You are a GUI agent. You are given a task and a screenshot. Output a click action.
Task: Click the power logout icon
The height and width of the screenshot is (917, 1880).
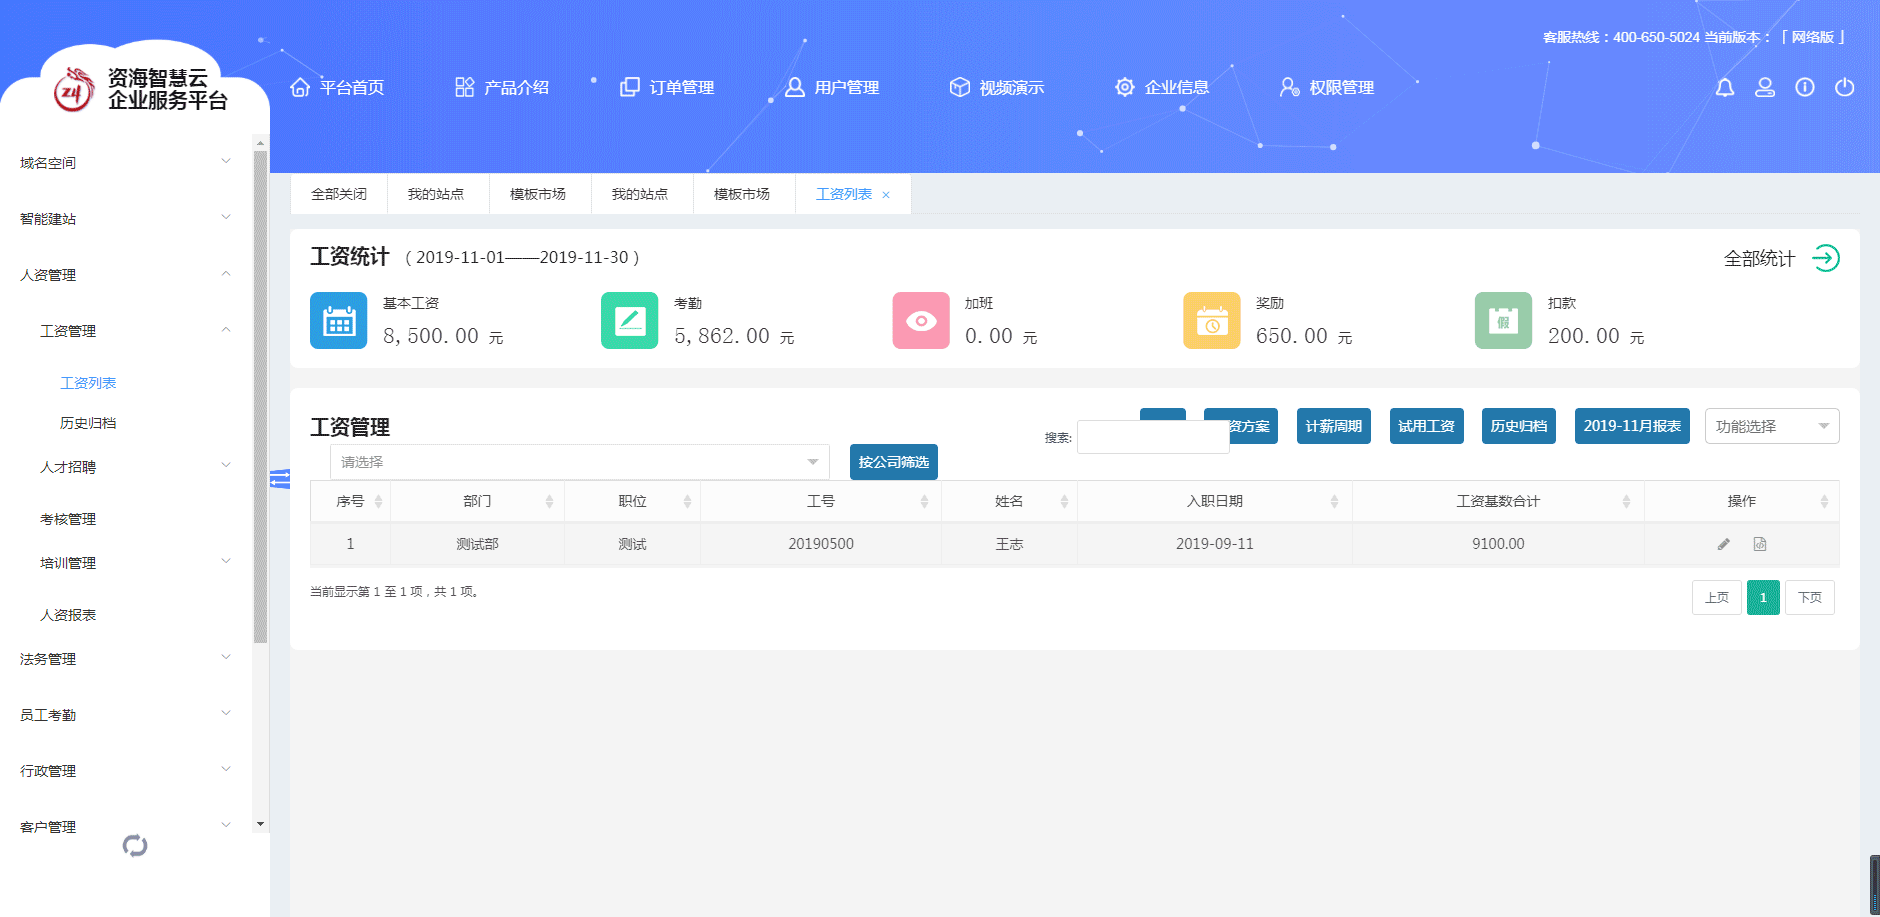tap(1845, 88)
